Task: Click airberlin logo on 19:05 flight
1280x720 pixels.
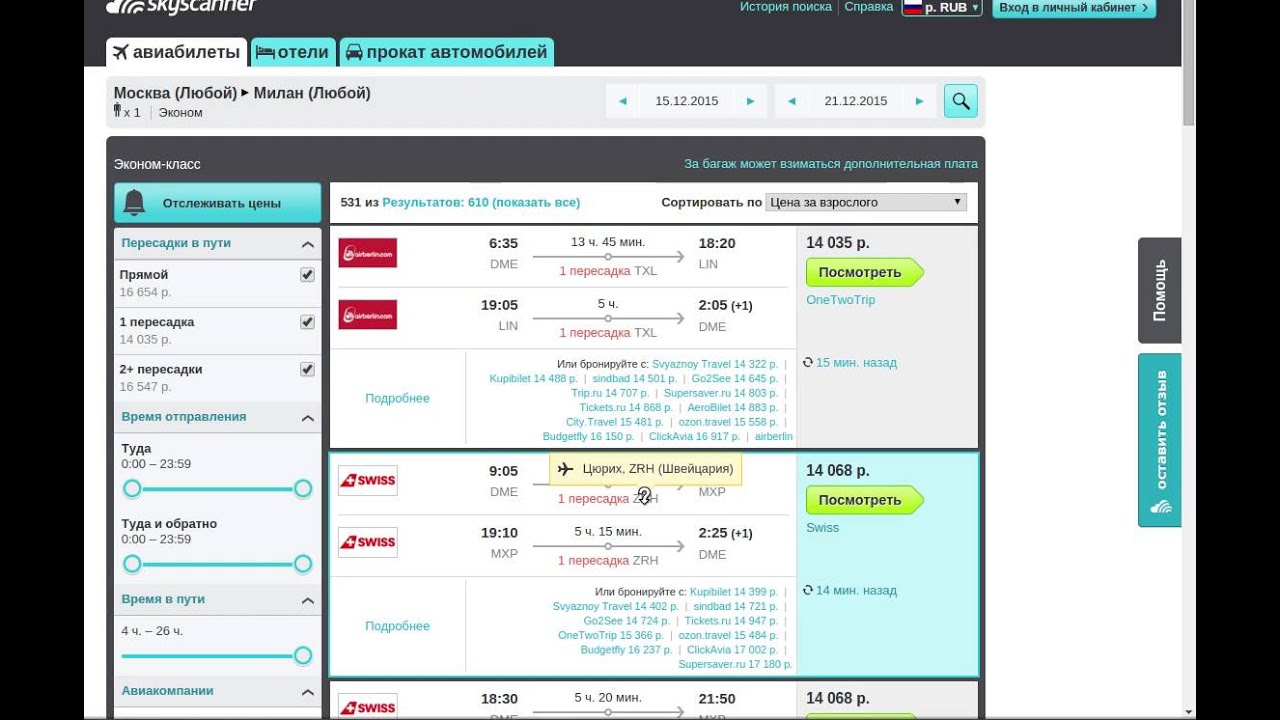Action: [x=367, y=315]
